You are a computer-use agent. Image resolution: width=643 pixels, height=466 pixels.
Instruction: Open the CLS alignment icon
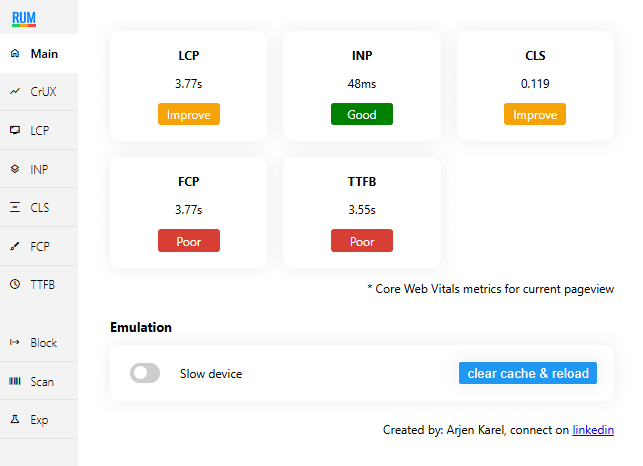pyautogui.click(x=15, y=207)
